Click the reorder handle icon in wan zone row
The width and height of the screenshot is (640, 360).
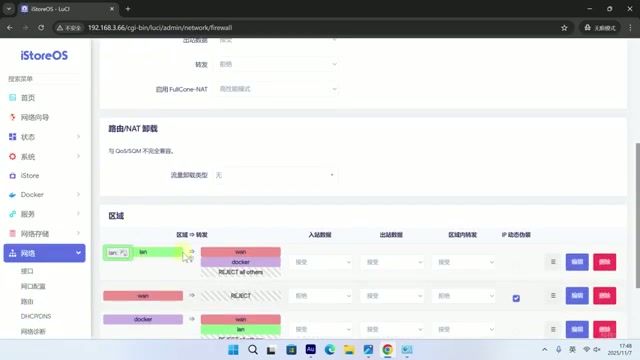click(553, 296)
